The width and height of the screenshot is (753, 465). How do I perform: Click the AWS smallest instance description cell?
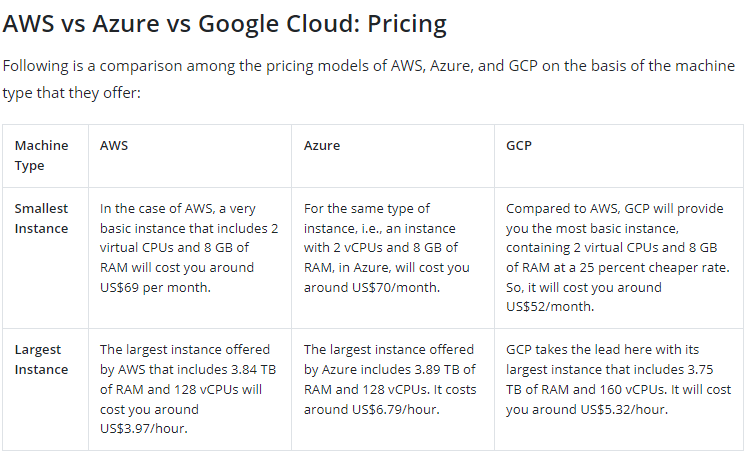pyautogui.click(x=189, y=248)
